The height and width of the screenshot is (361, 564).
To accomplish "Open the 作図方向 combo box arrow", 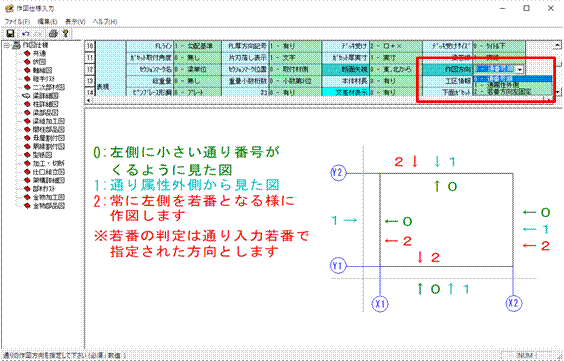I will click(x=519, y=69).
